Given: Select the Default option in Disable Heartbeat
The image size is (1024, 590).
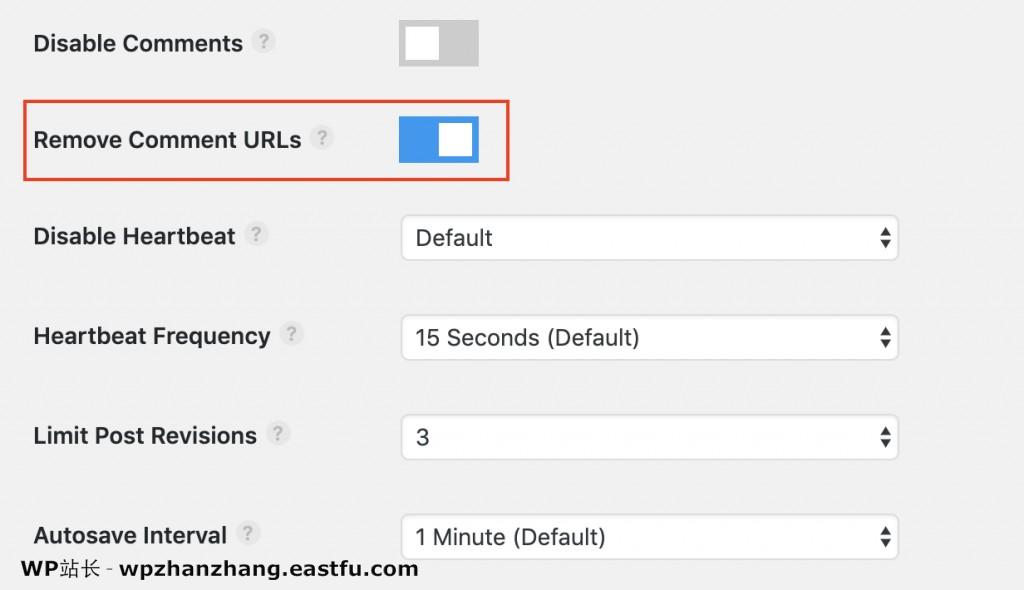Looking at the screenshot, I should pyautogui.click(x=454, y=238).
